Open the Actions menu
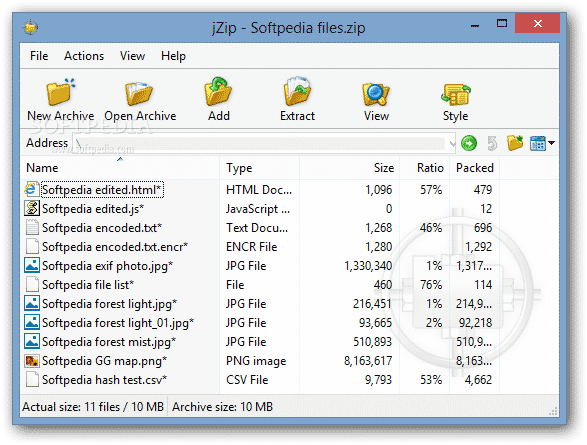This screenshot has width=587, height=445. pyautogui.click(x=84, y=56)
